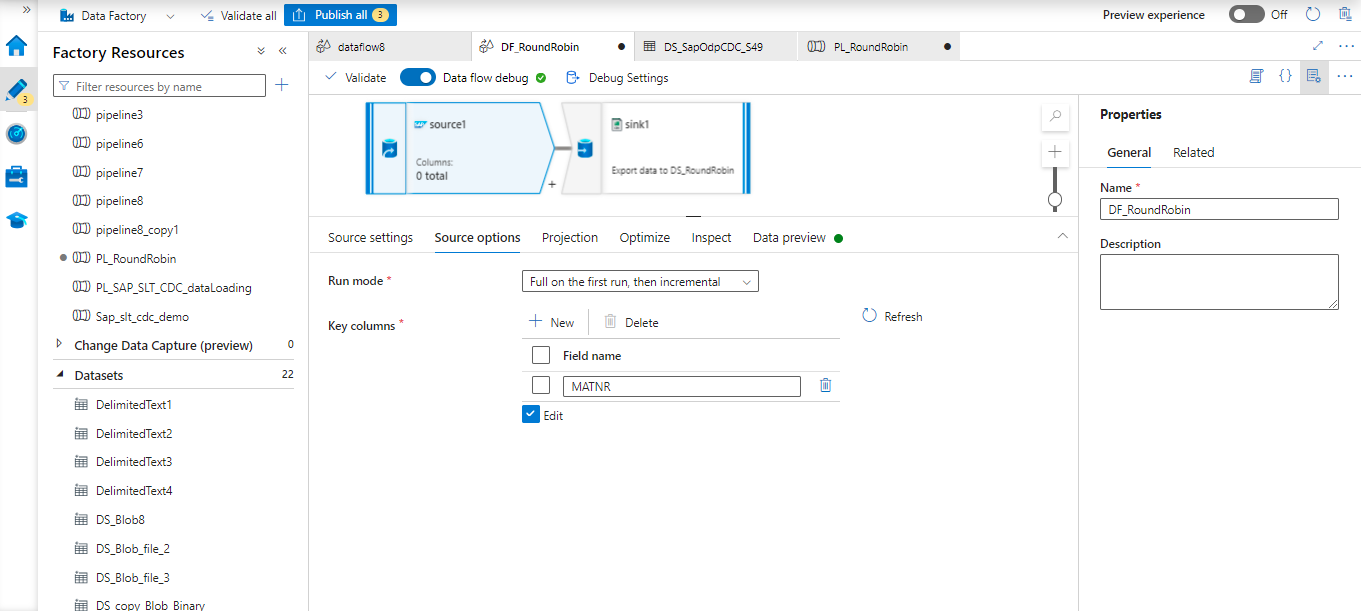The width and height of the screenshot is (1361, 611).
Task: Click Refresh next to key columns
Action: coord(892,316)
